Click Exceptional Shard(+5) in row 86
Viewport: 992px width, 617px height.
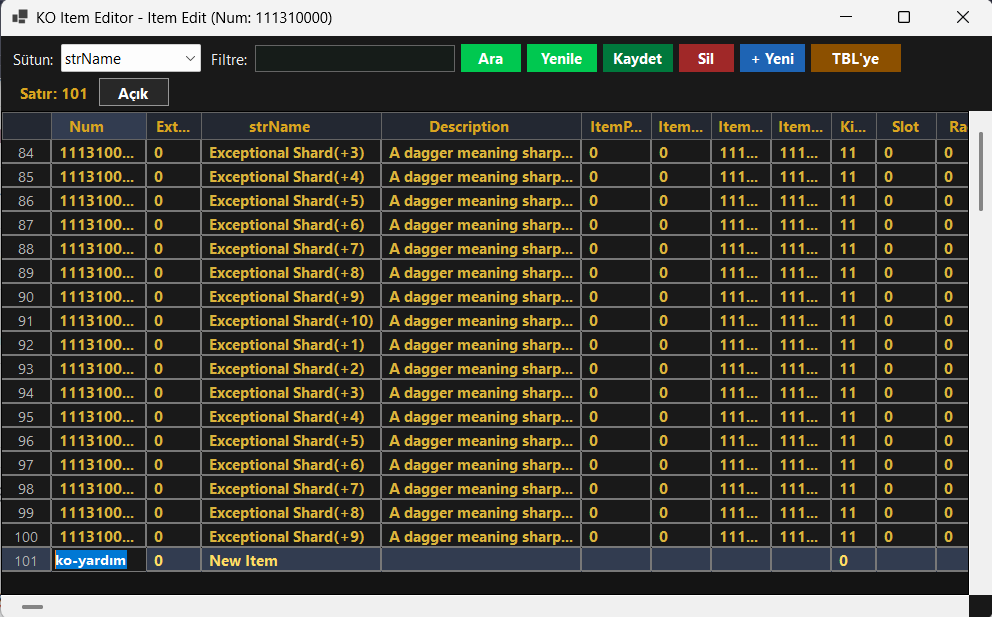291,201
